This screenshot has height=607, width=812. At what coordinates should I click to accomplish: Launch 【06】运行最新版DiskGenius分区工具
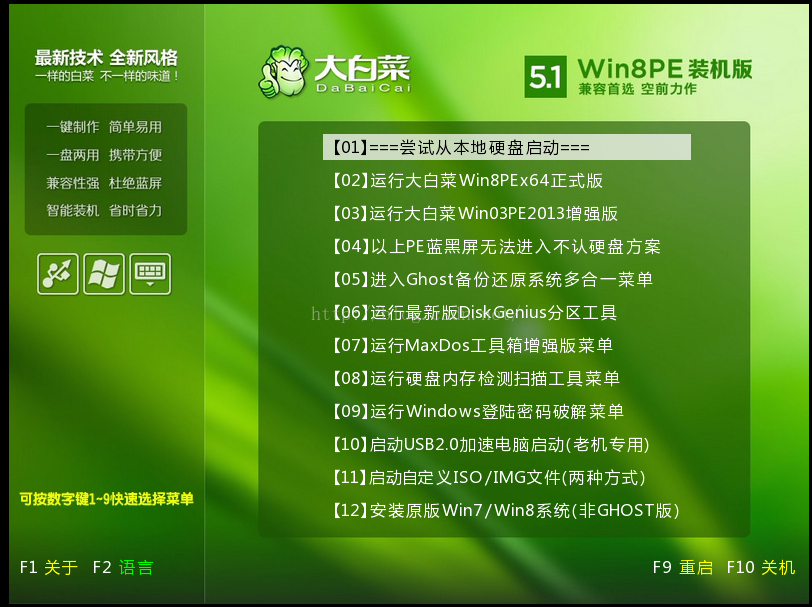pyautogui.click(x=474, y=312)
